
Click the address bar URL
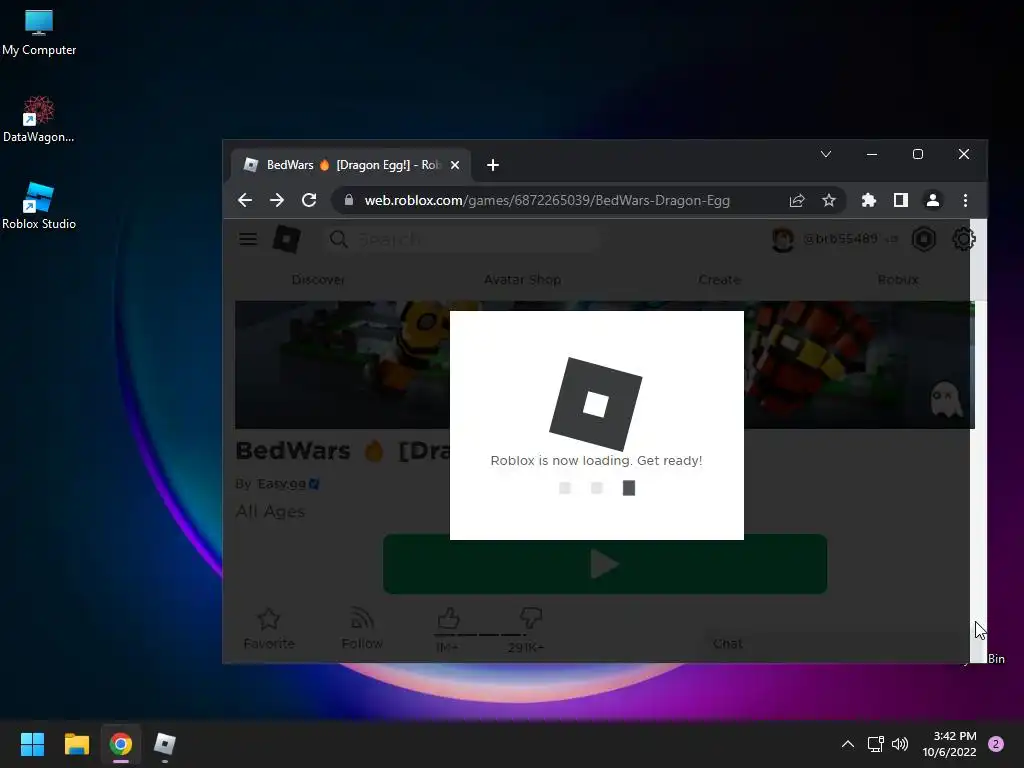coord(547,200)
